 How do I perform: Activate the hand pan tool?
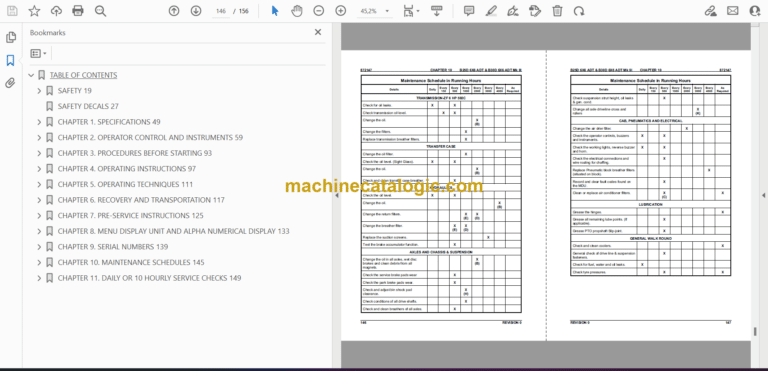[x=297, y=11]
